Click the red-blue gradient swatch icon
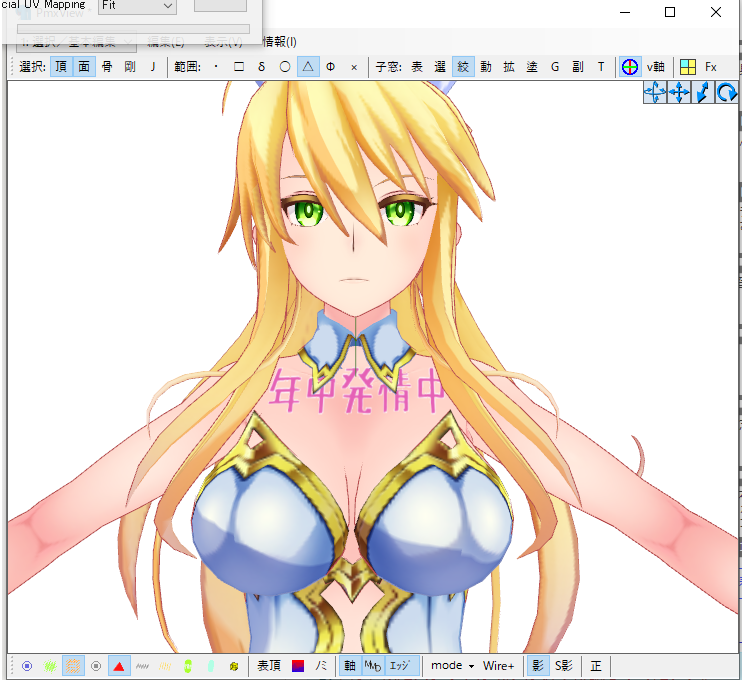Viewport: 742px width, 680px height. point(298,666)
